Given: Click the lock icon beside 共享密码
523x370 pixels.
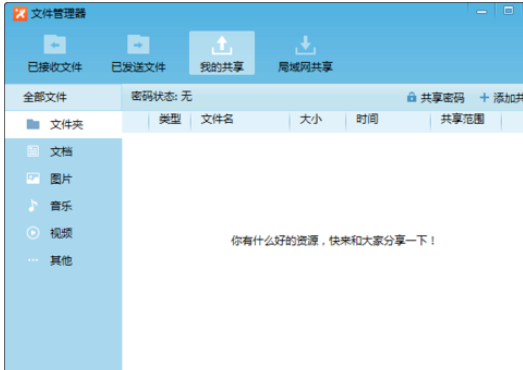Looking at the screenshot, I should (x=412, y=97).
